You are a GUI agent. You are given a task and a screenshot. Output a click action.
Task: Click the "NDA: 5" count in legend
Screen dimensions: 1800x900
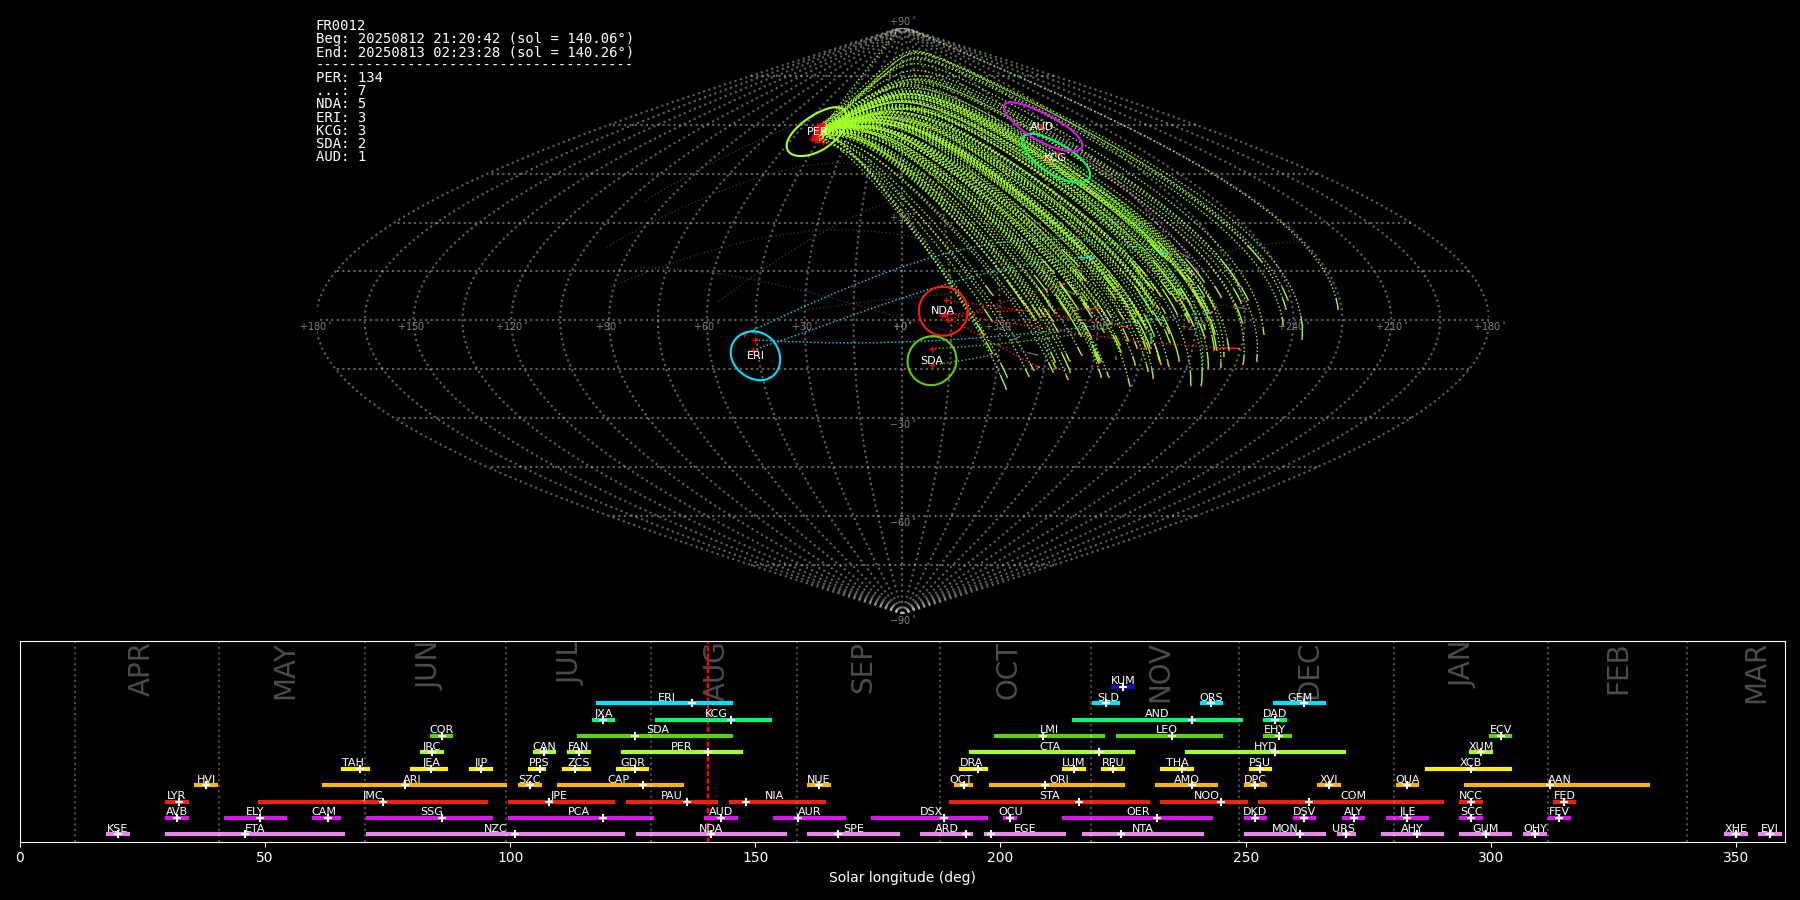point(341,103)
